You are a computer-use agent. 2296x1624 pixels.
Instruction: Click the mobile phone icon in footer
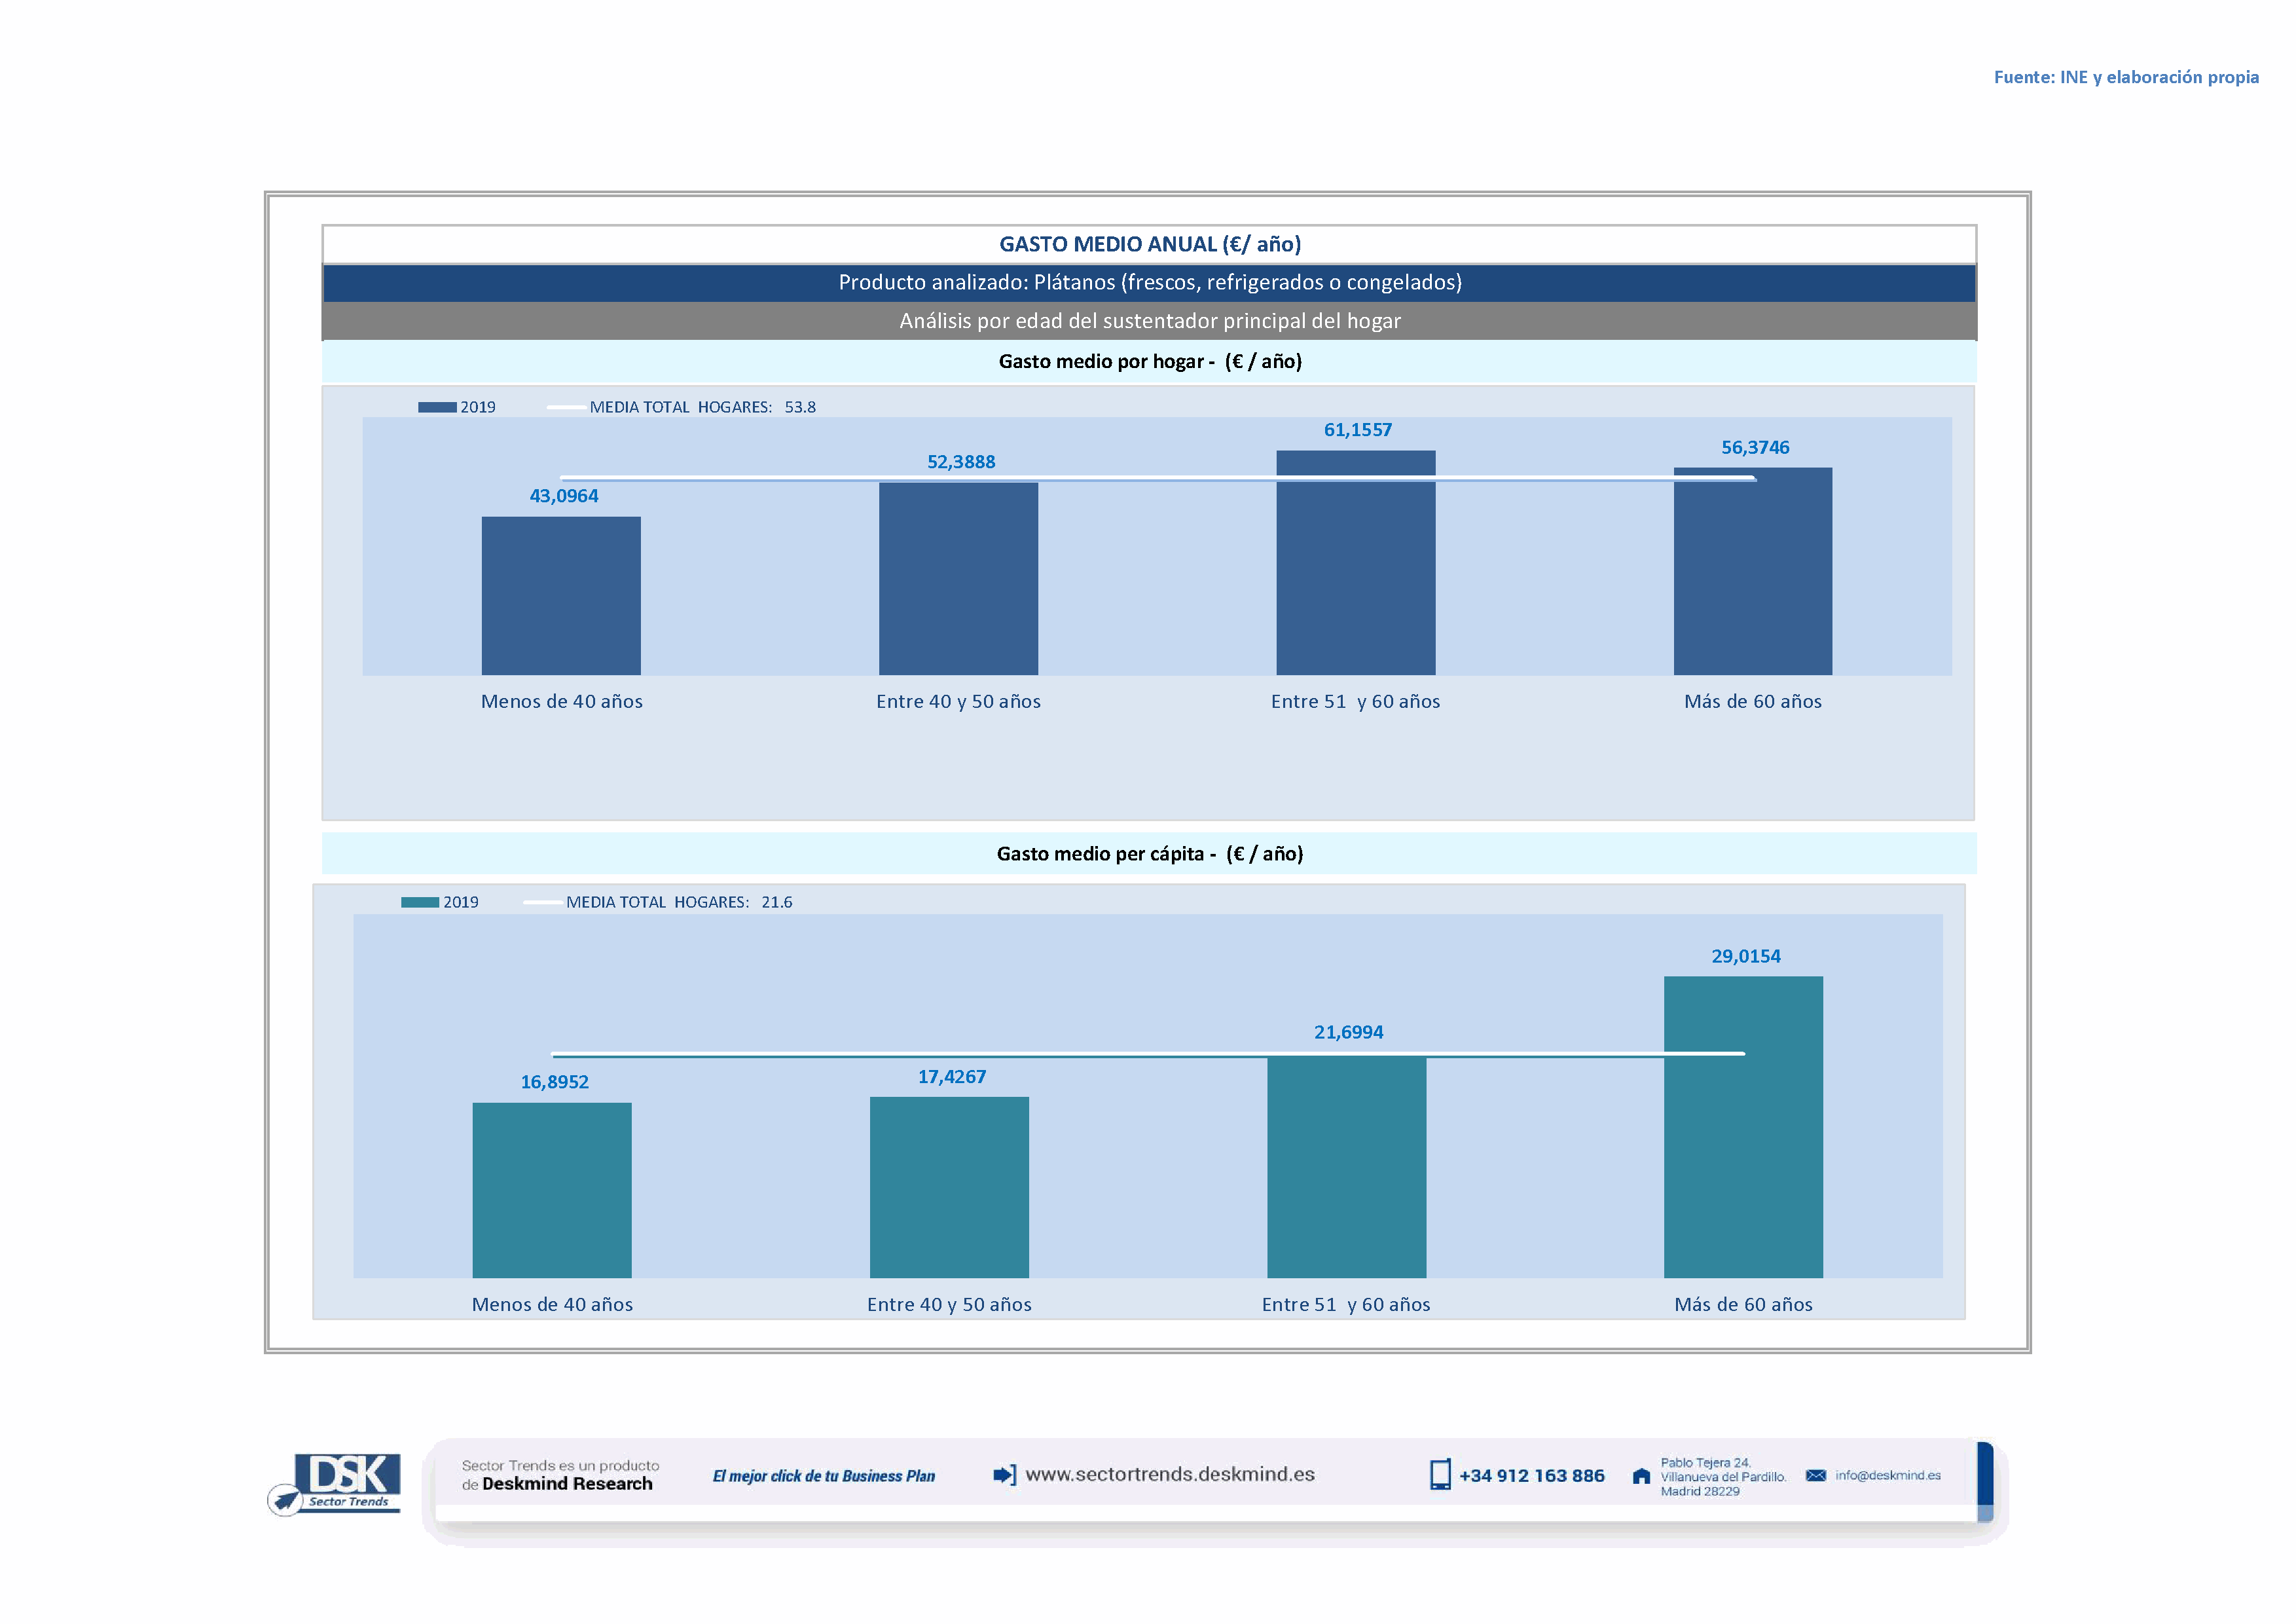click(x=1439, y=1475)
